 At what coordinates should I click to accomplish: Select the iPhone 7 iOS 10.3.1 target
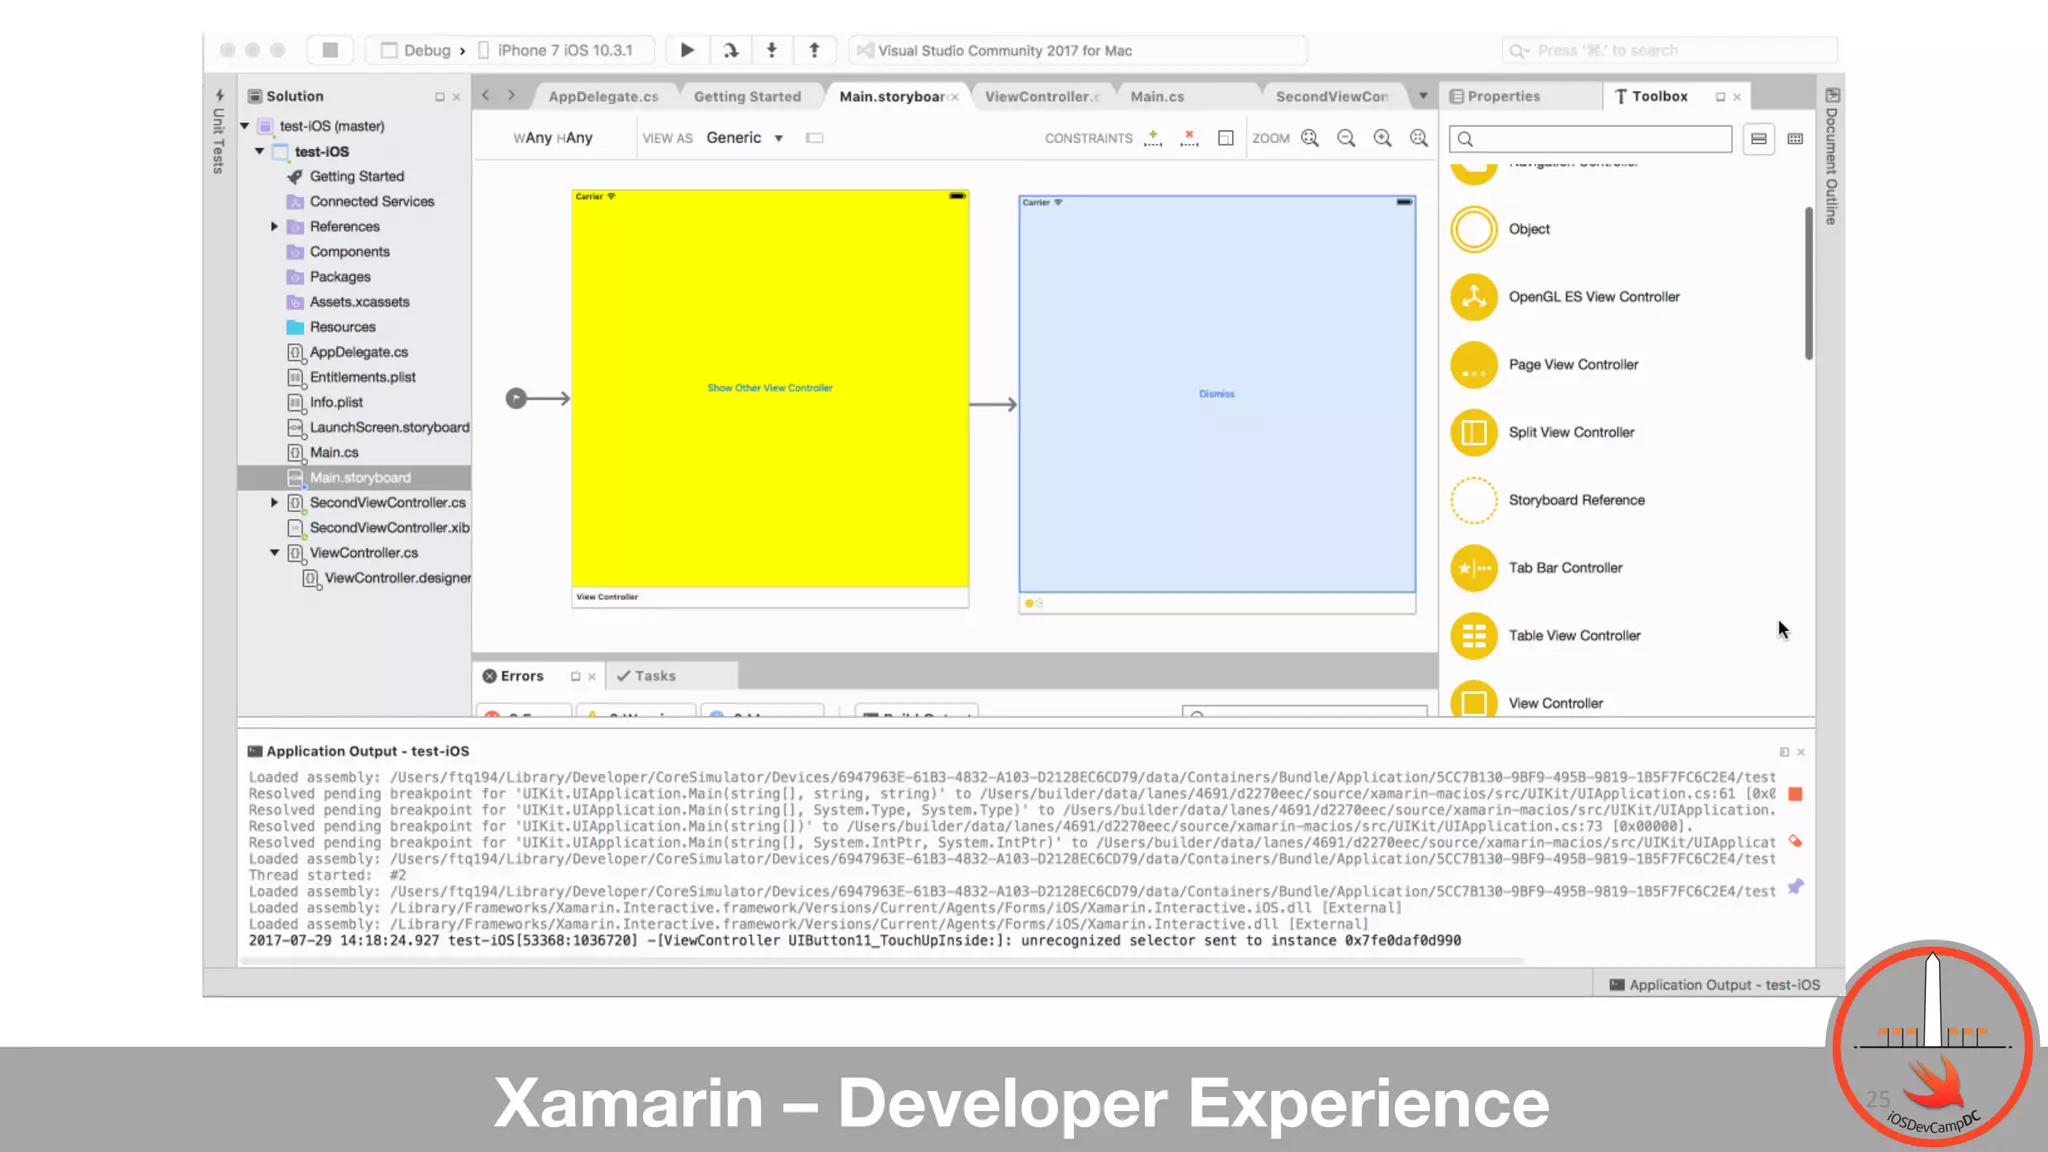click(556, 50)
